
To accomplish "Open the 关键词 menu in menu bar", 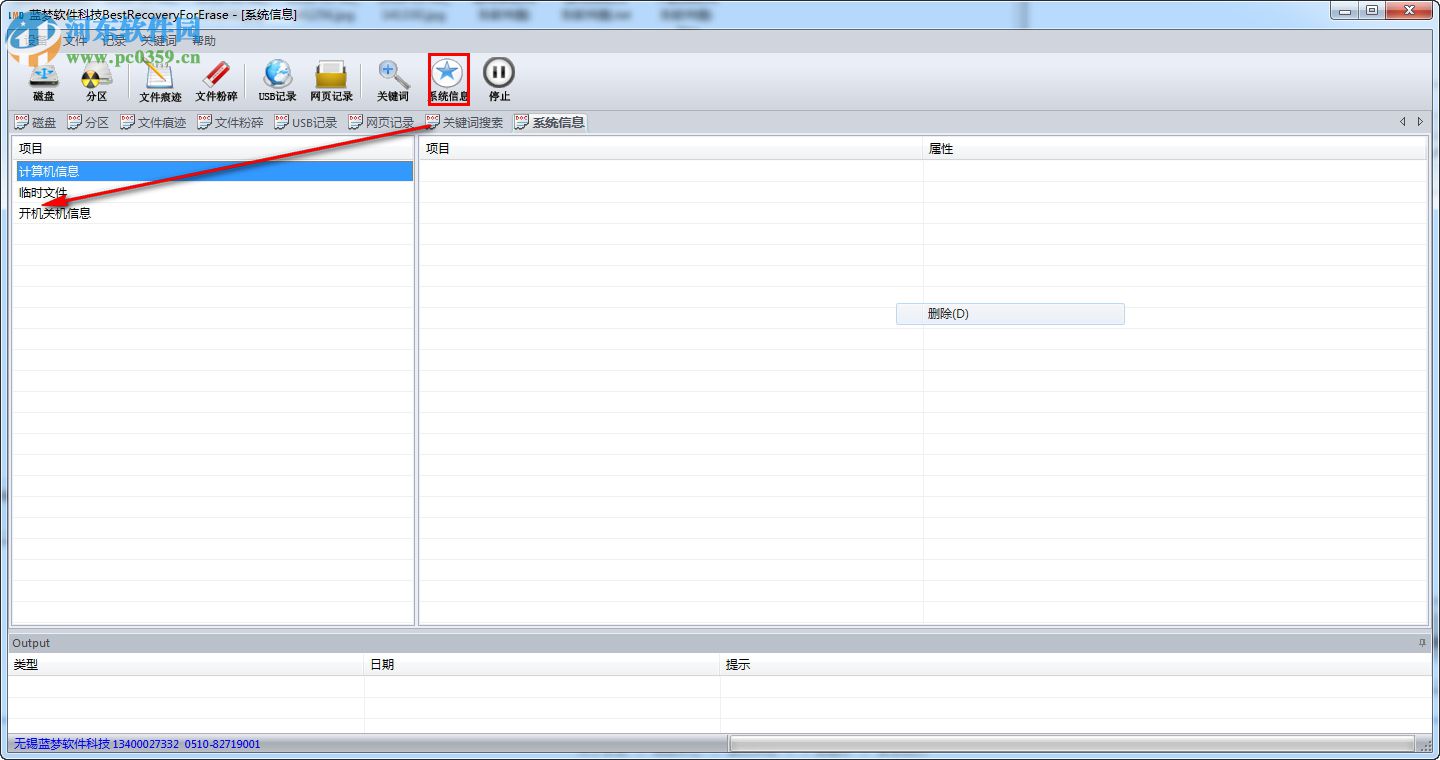I will [159, 41].
